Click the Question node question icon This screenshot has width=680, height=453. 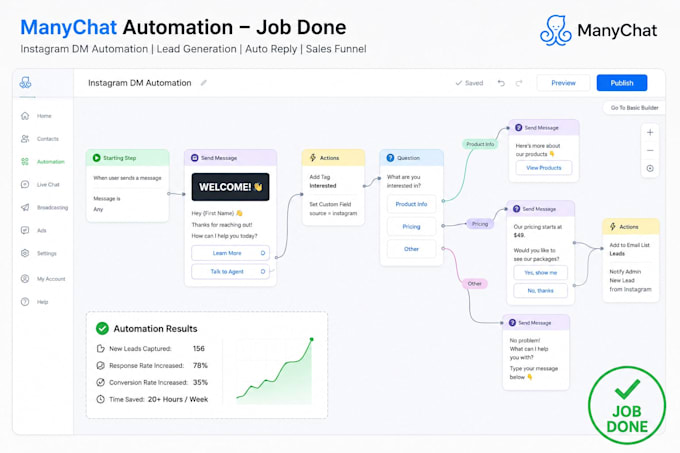(x=390, y=158)
